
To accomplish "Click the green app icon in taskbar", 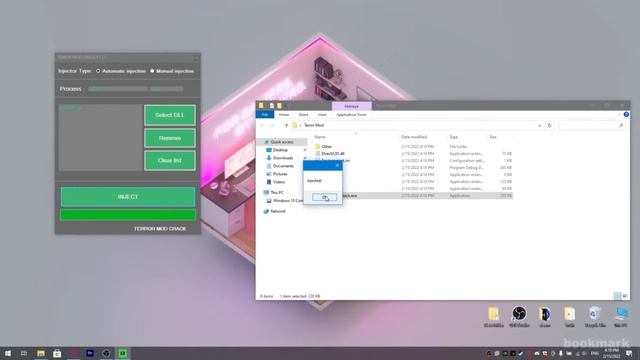I will (x=122, y=353).
